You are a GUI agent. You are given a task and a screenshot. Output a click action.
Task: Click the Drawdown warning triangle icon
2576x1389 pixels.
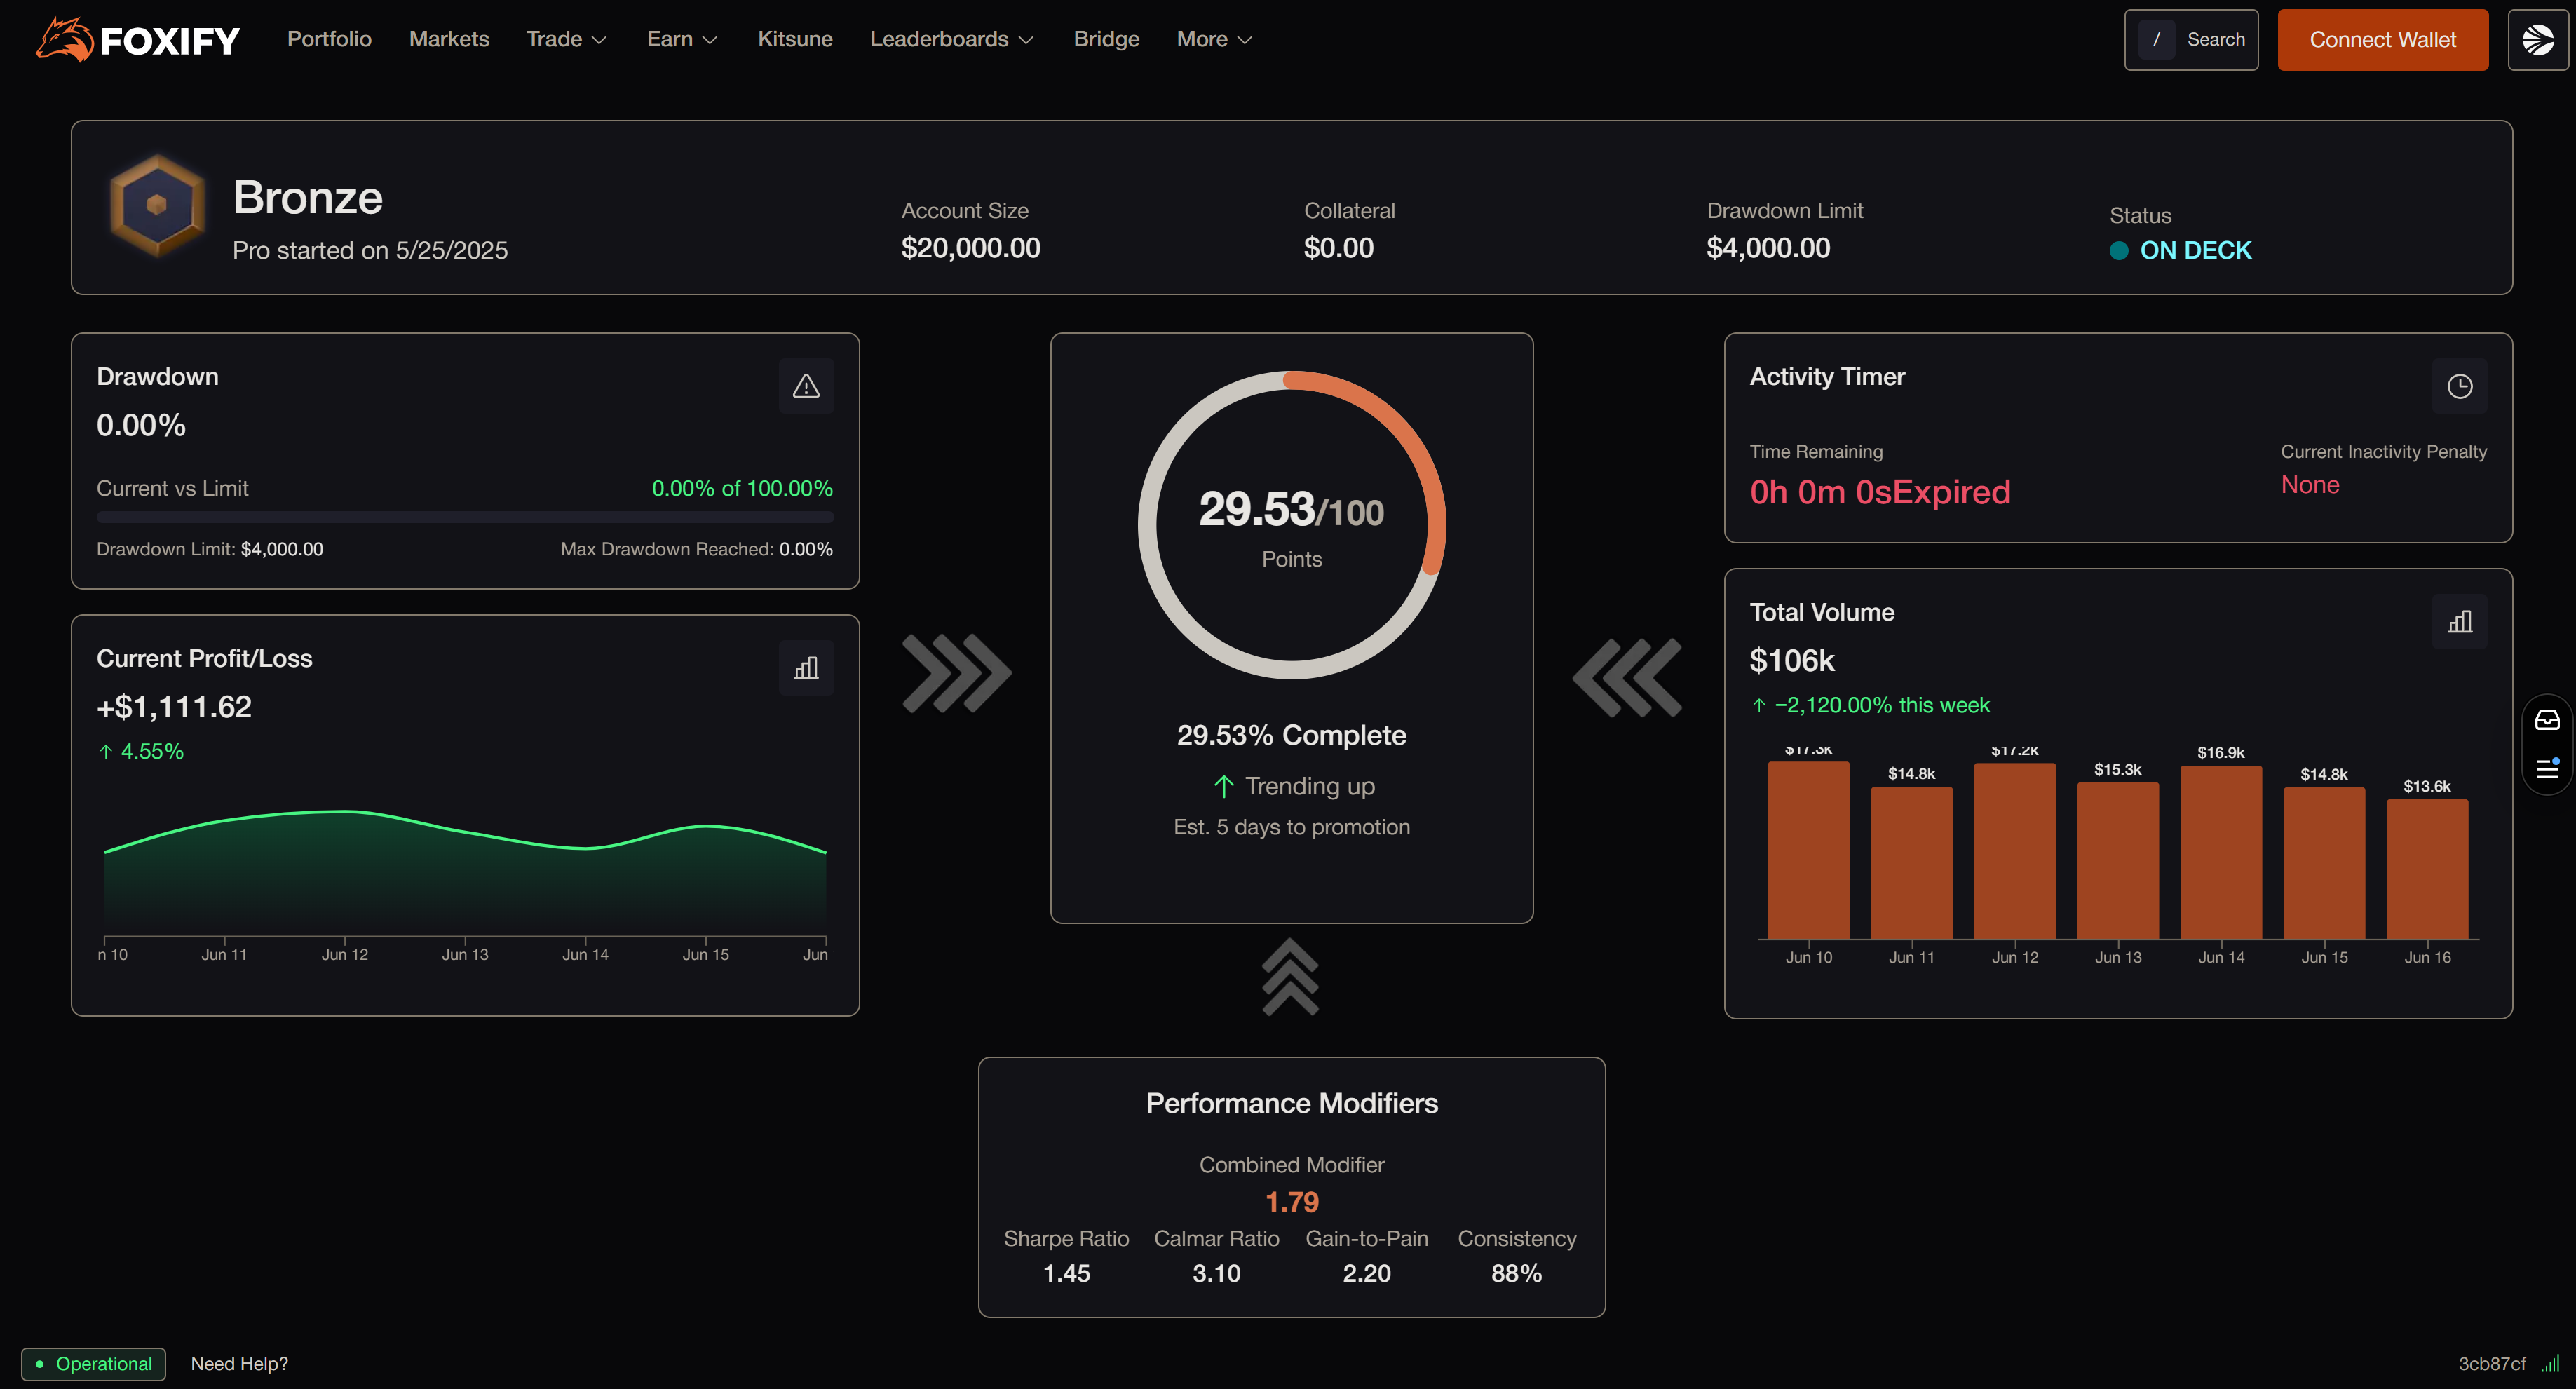pos(806,386)
